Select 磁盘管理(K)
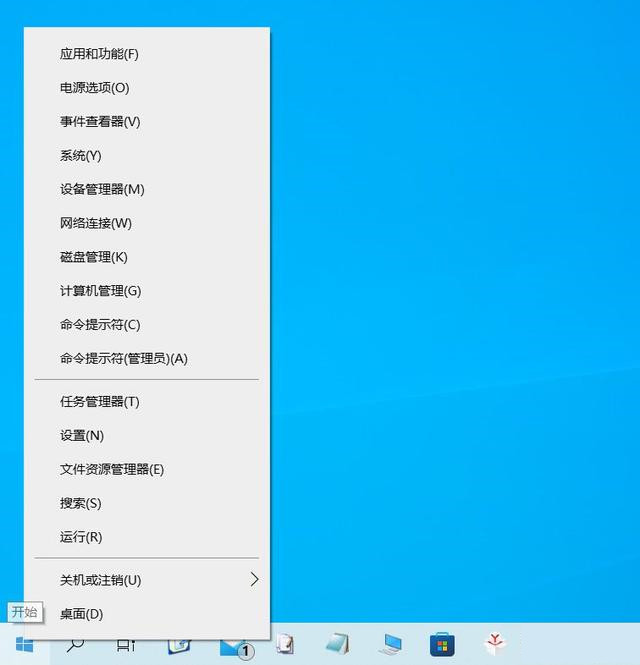The width and height of the screenshot is (640, 665). [94, 258]
